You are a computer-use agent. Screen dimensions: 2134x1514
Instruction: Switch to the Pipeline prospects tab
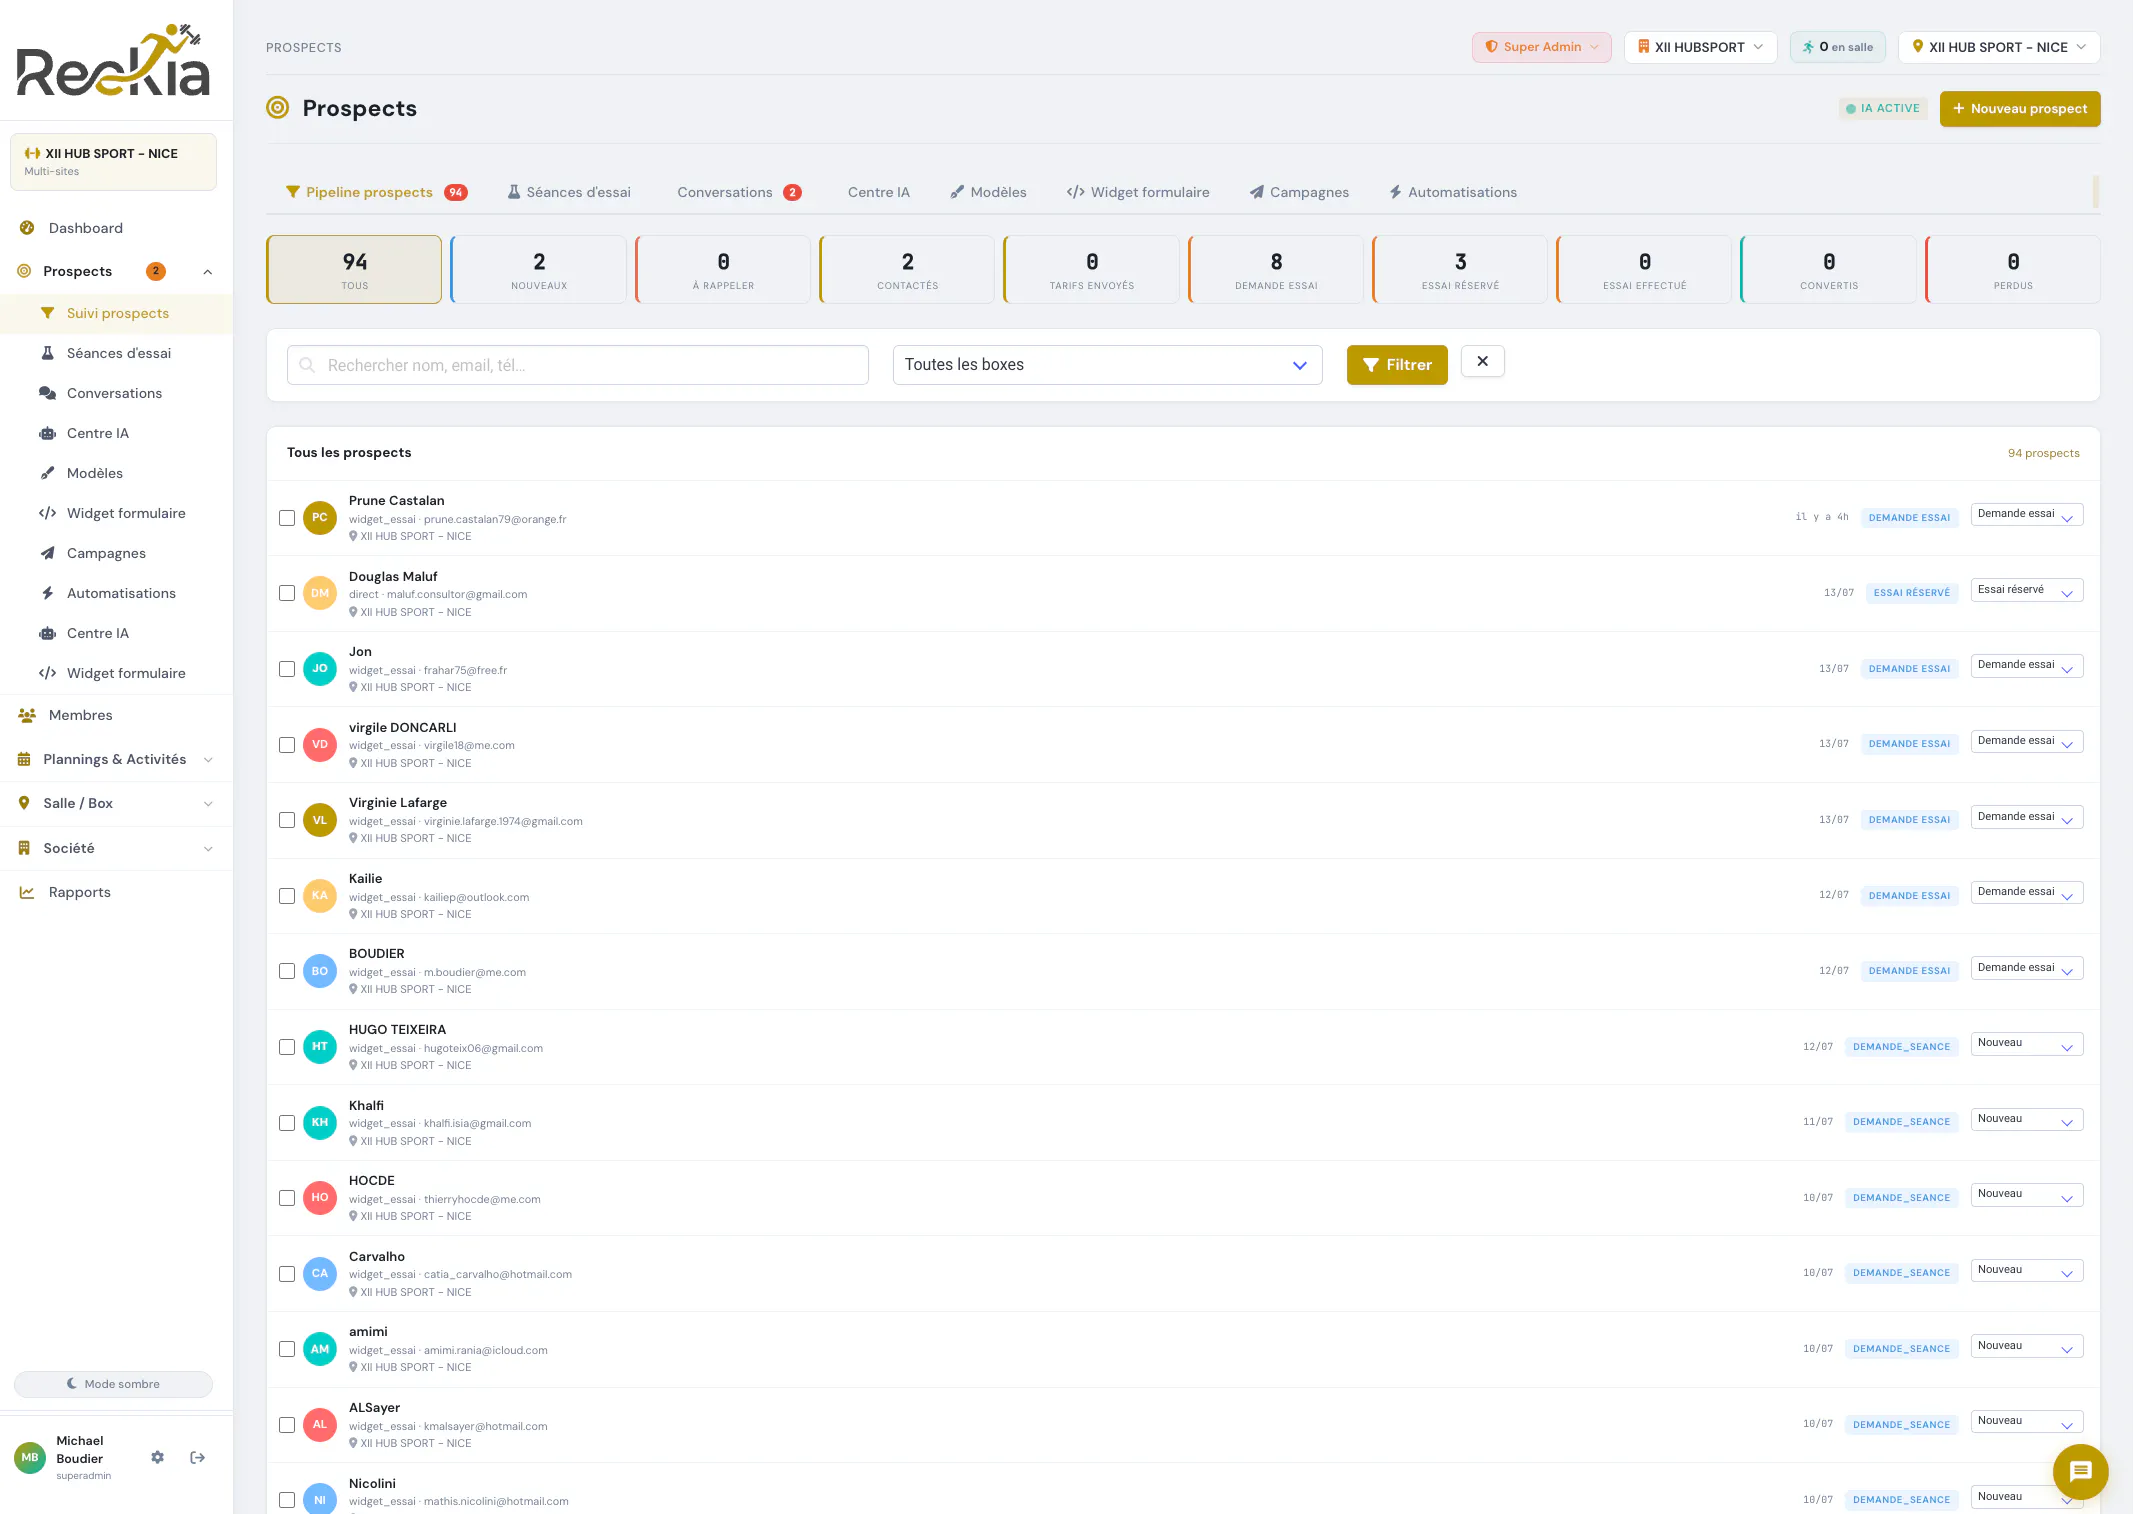point(377,192)
